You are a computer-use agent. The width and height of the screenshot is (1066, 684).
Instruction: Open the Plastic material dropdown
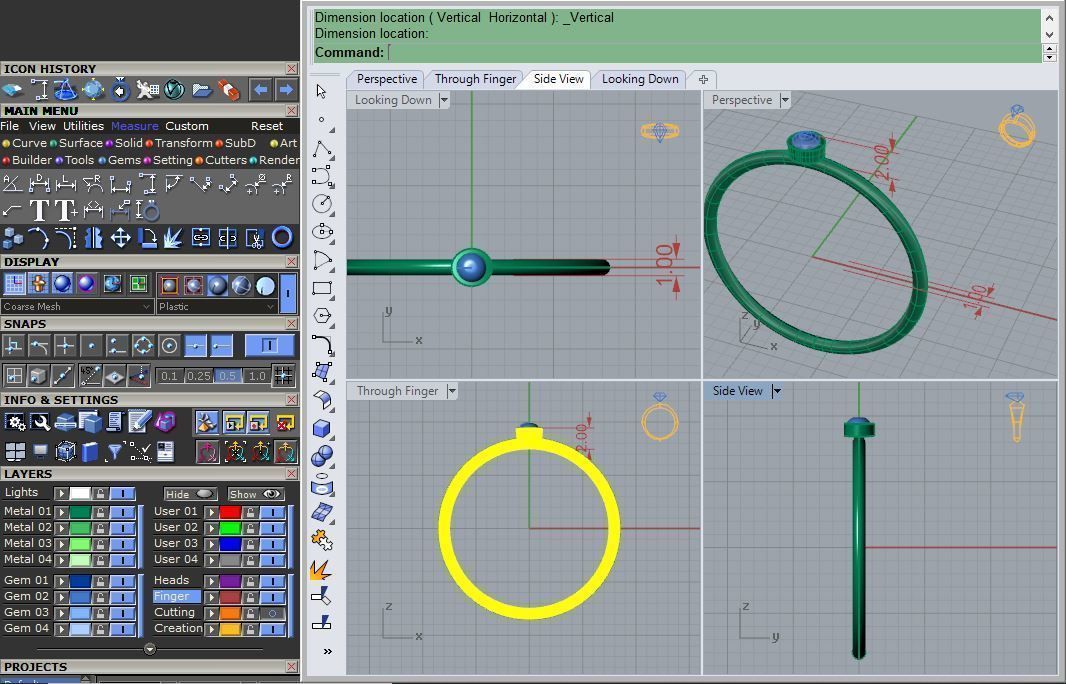coord(218,307)
